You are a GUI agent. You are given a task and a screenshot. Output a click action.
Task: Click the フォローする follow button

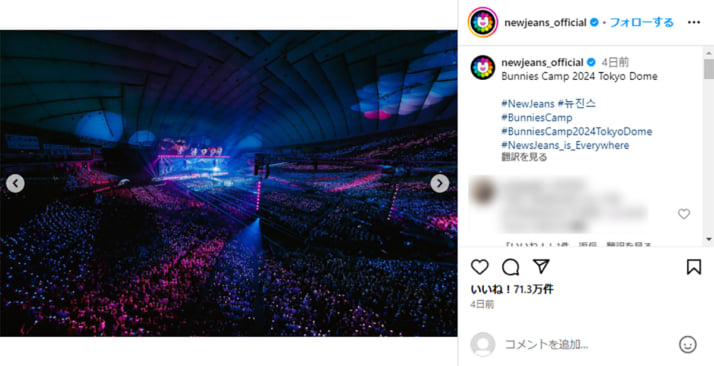pos(642,22)
